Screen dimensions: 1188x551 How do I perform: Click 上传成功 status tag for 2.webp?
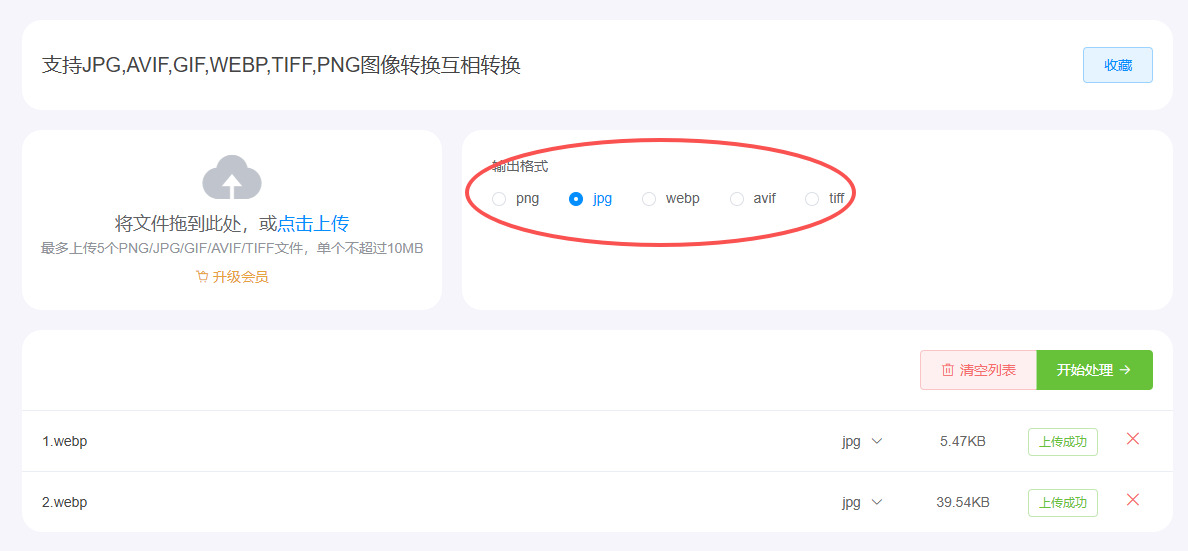(x=1062, y=502)
